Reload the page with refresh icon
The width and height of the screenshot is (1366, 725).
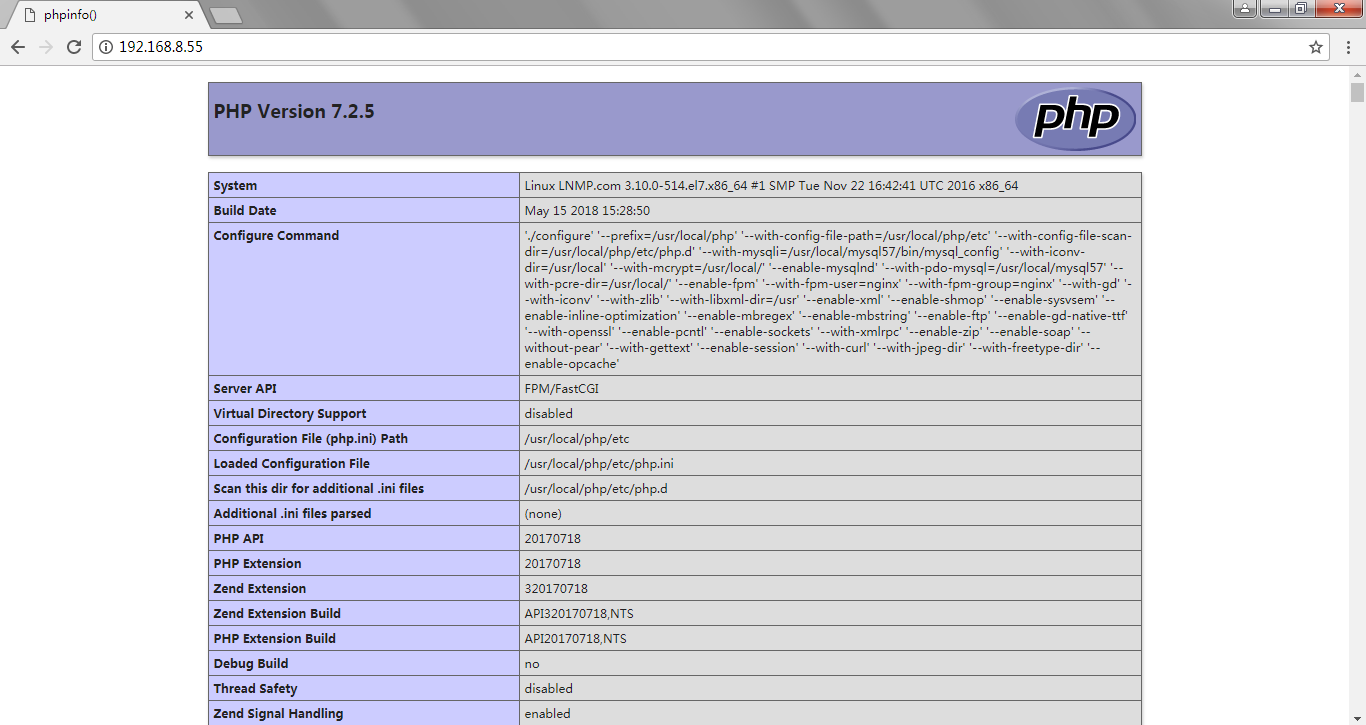pyautogui.click(x=74, y=47)
